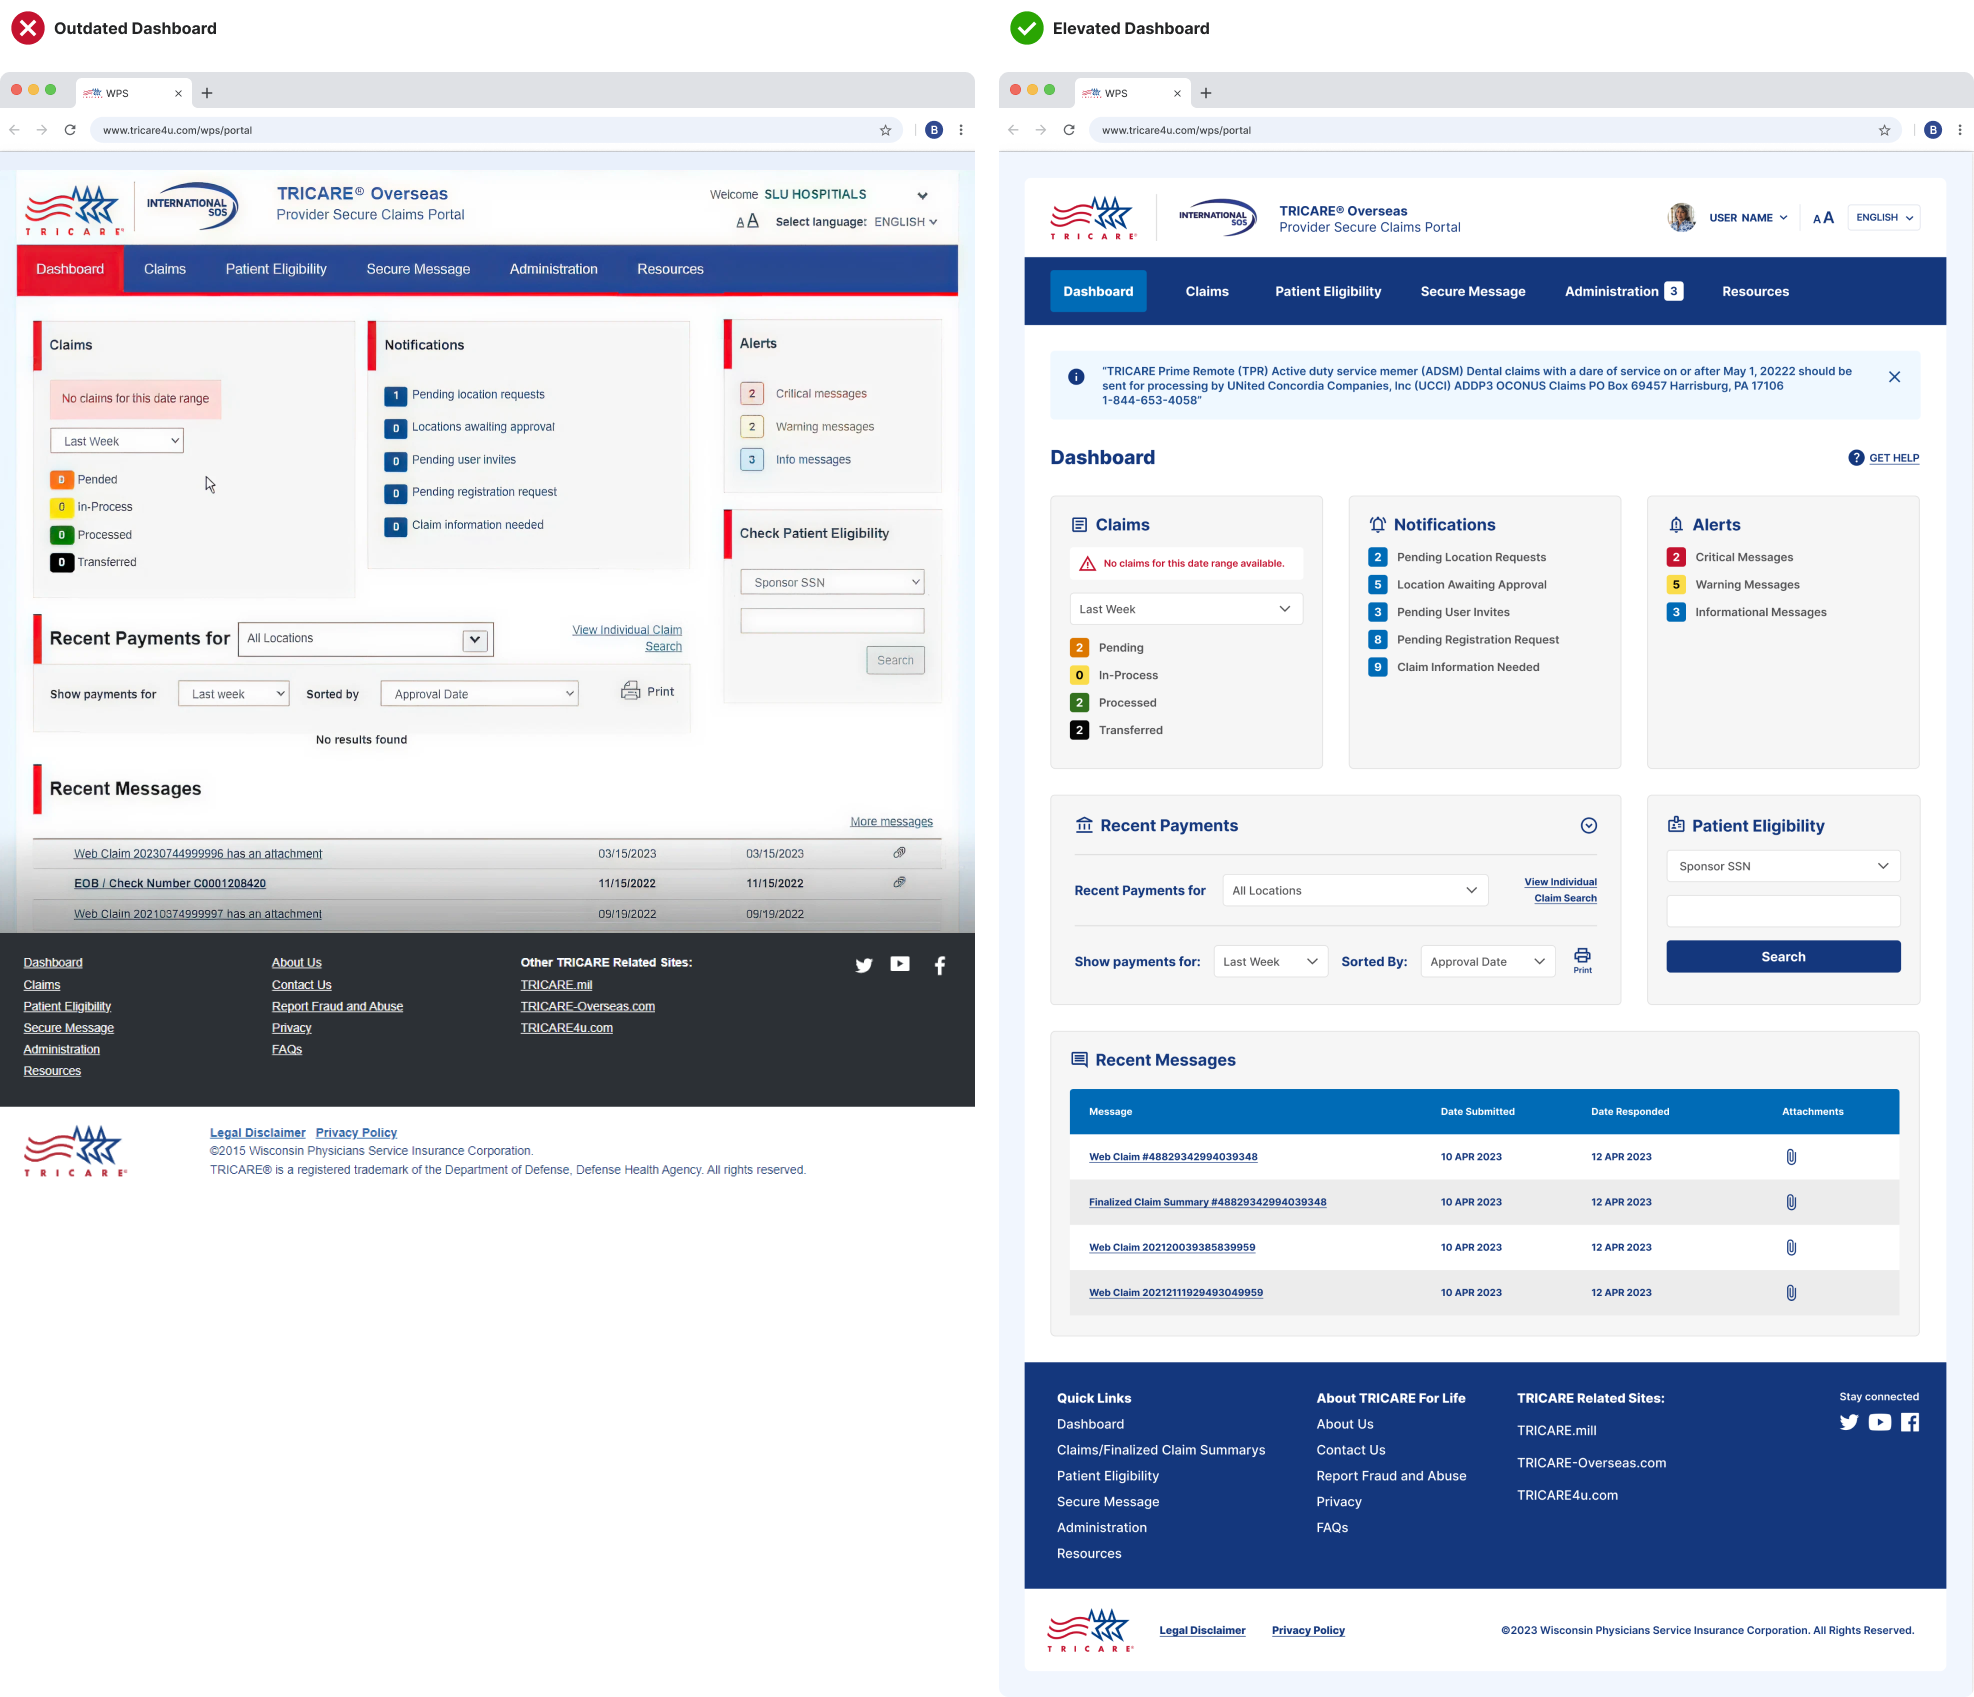The height and width of the screenshot is (1697, 1974).
Task: Follow the More messages link in Recent Messages
Action: [891, 822]
